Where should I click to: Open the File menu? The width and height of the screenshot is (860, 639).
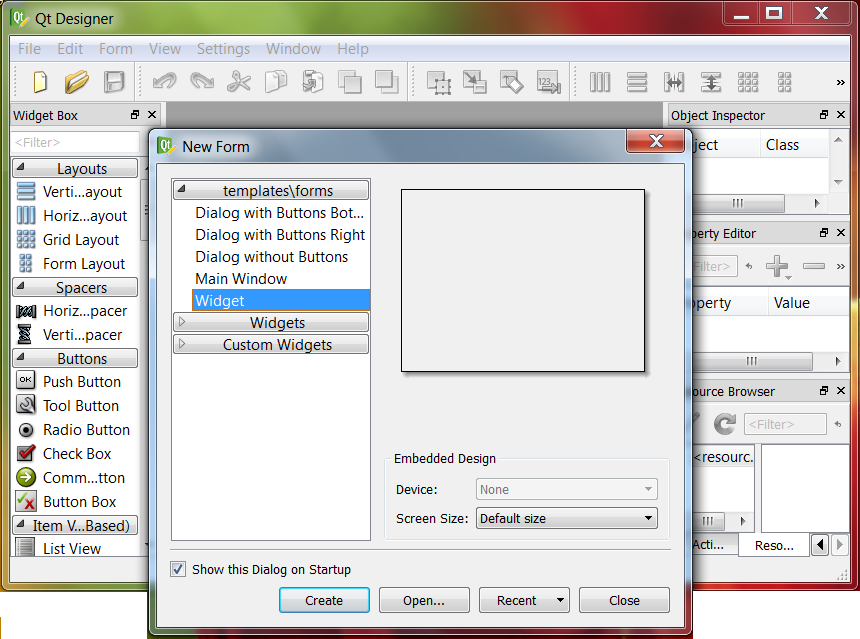click(29, 49)
